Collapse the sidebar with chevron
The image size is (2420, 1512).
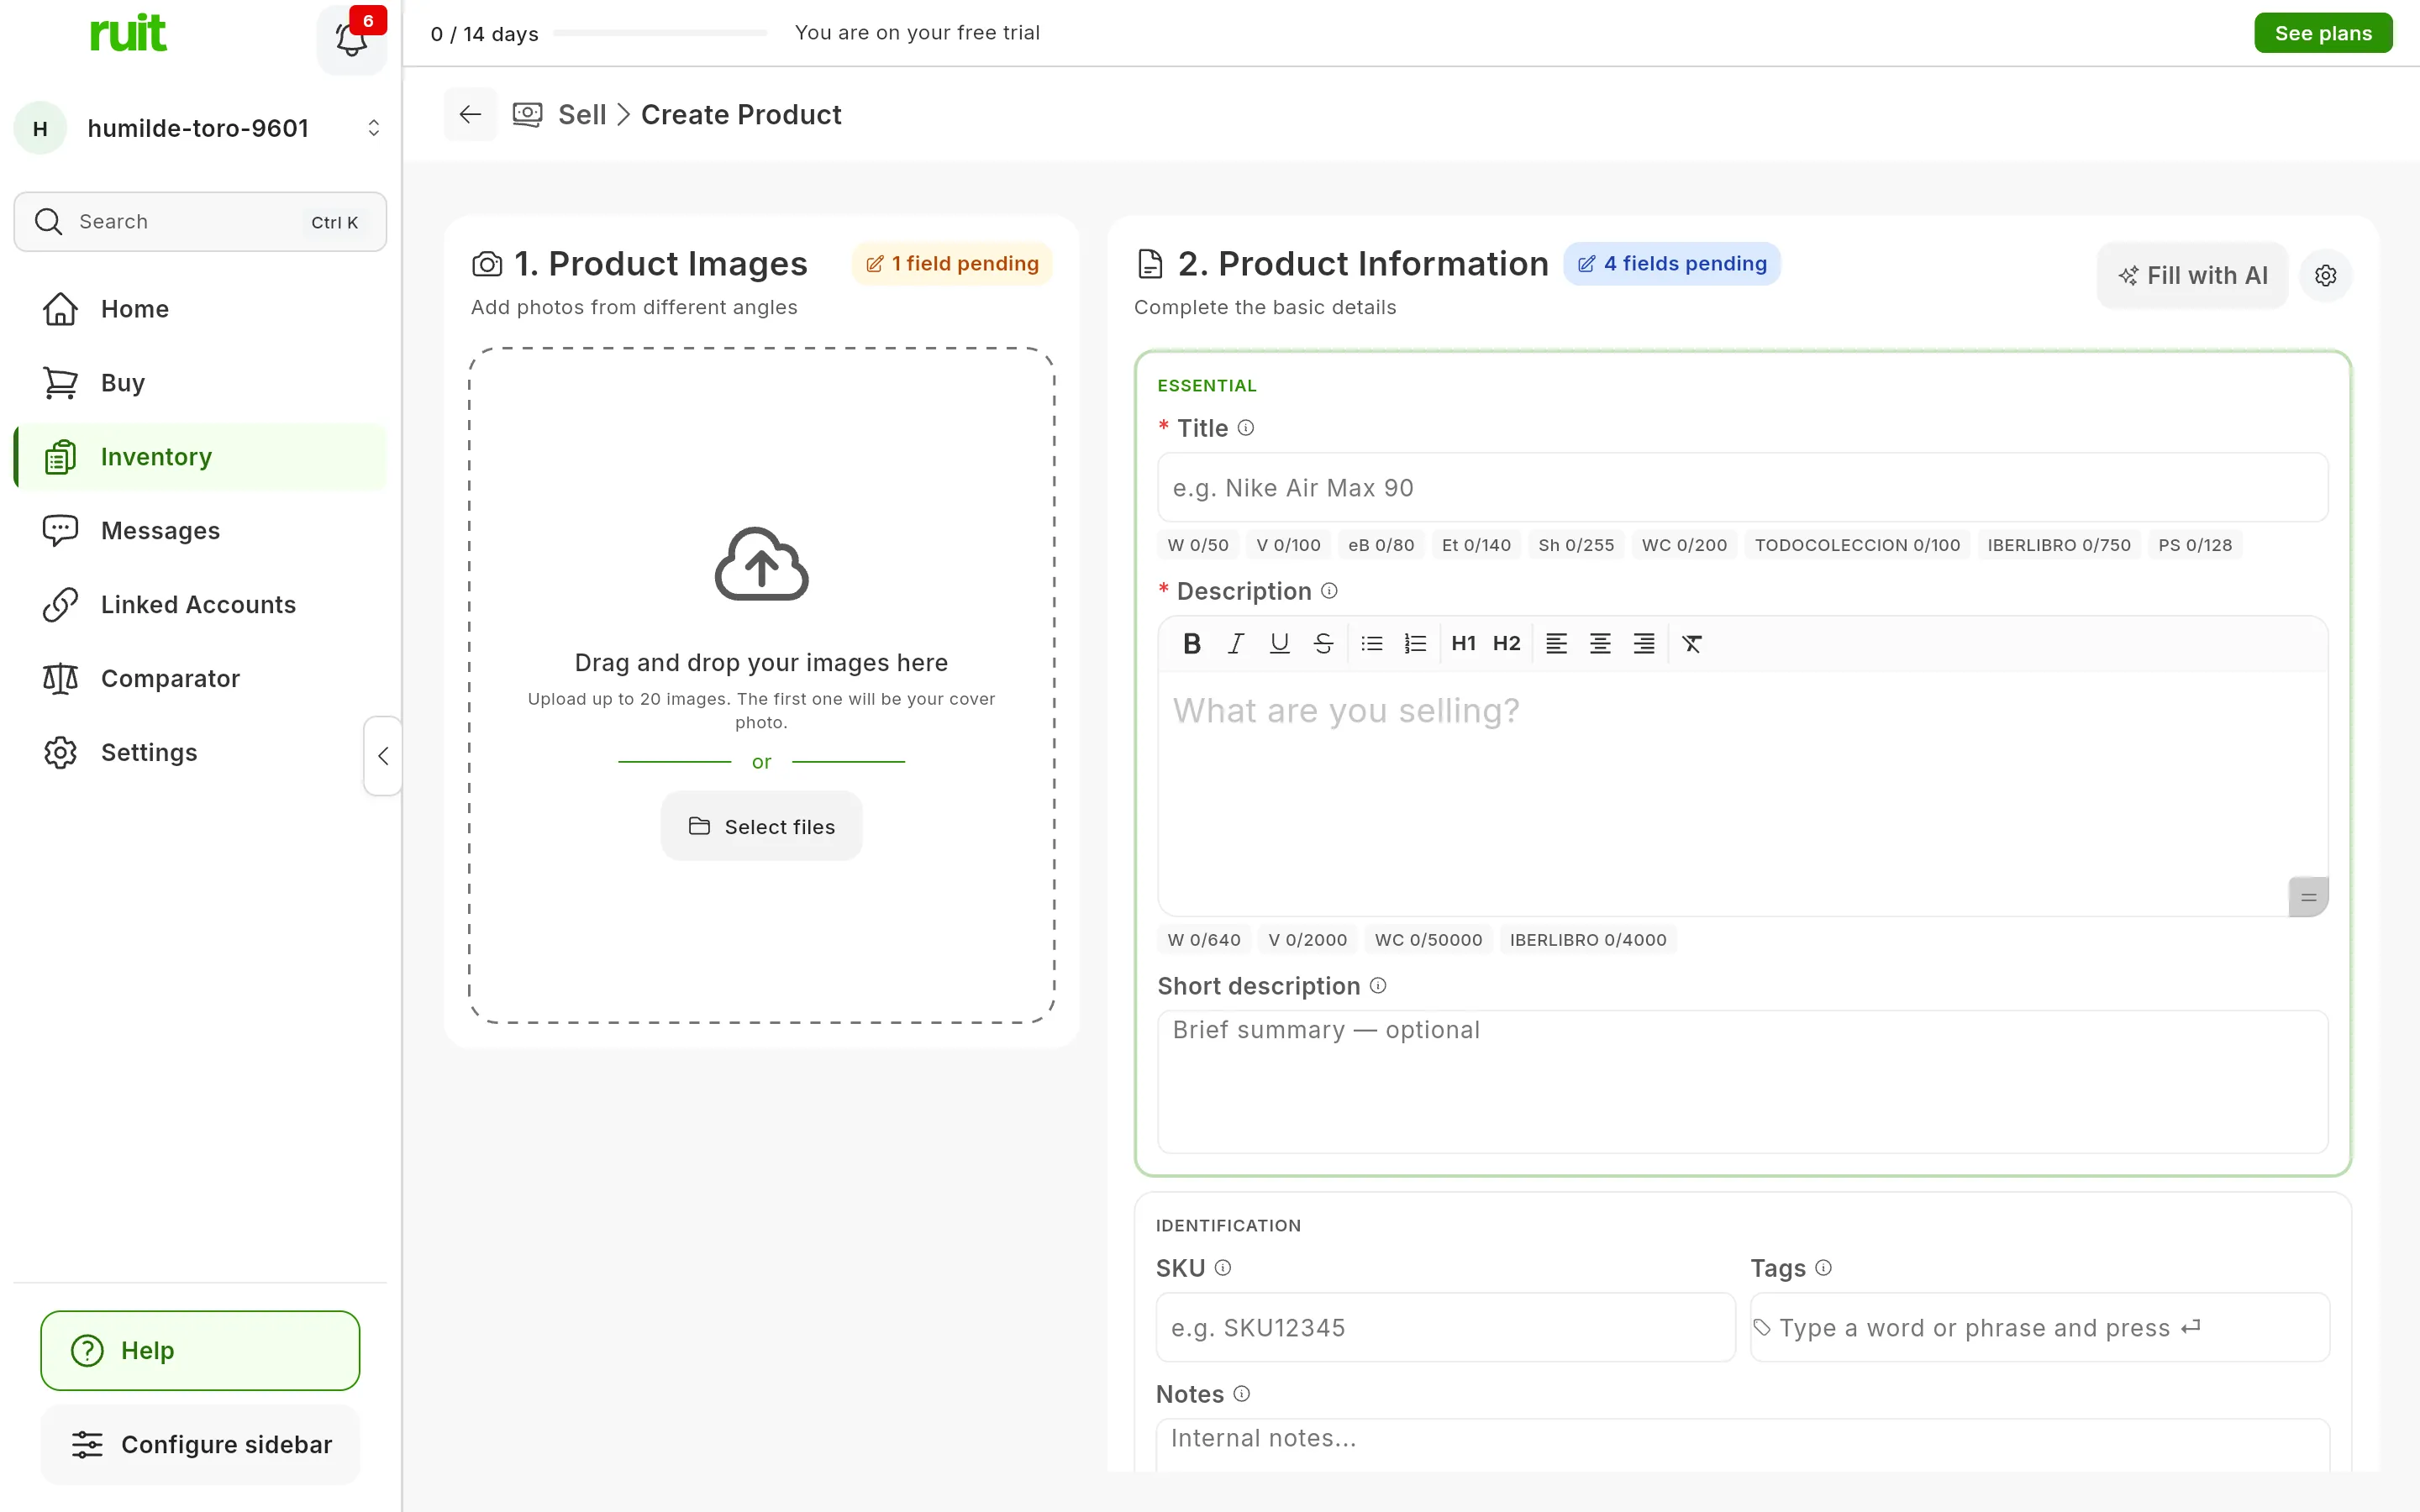click(383, 756)
